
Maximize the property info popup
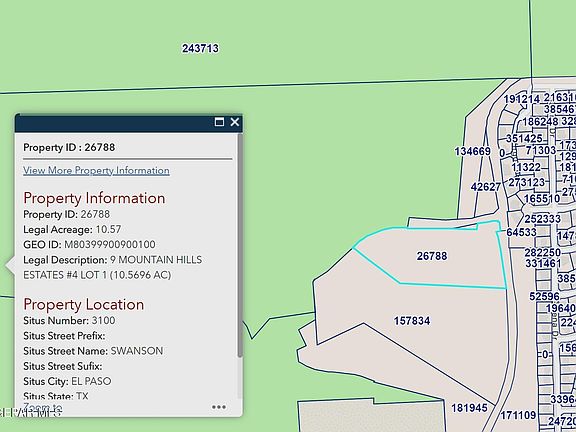point(219,122)
